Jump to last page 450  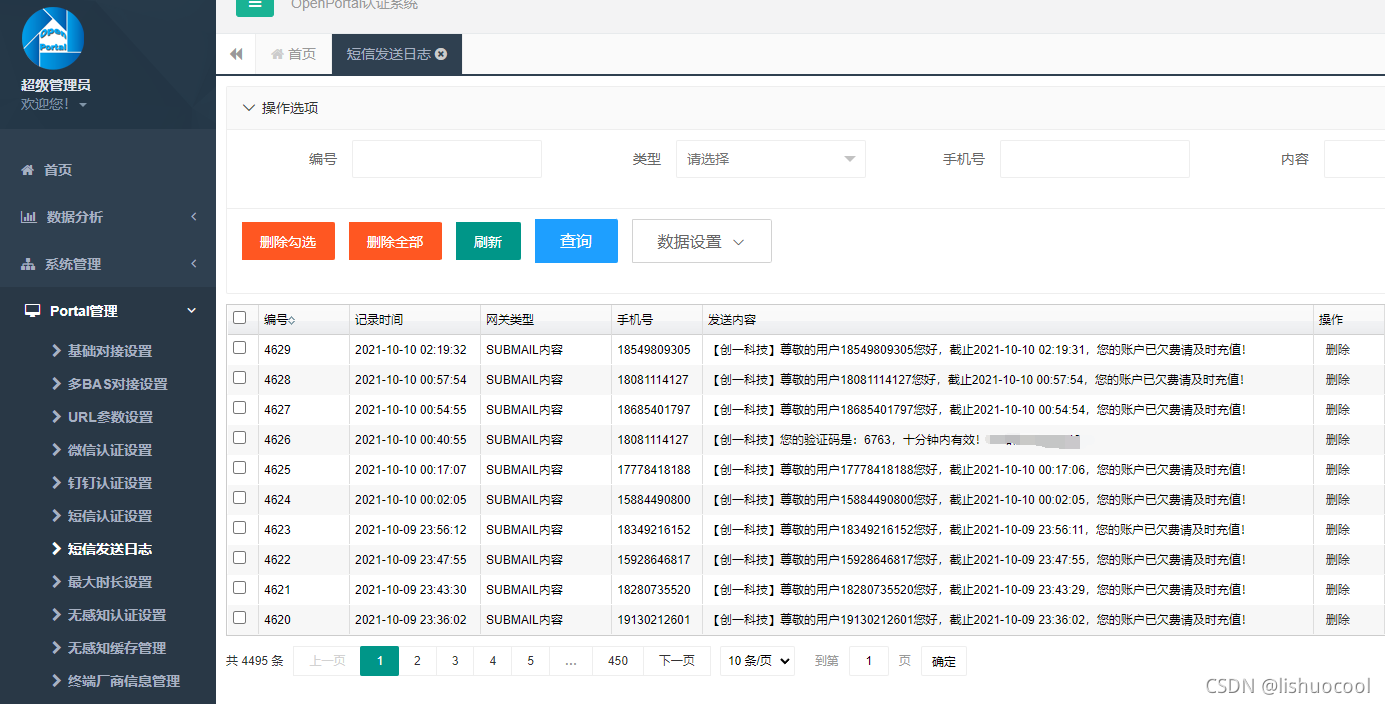click(x=618, y=661)
